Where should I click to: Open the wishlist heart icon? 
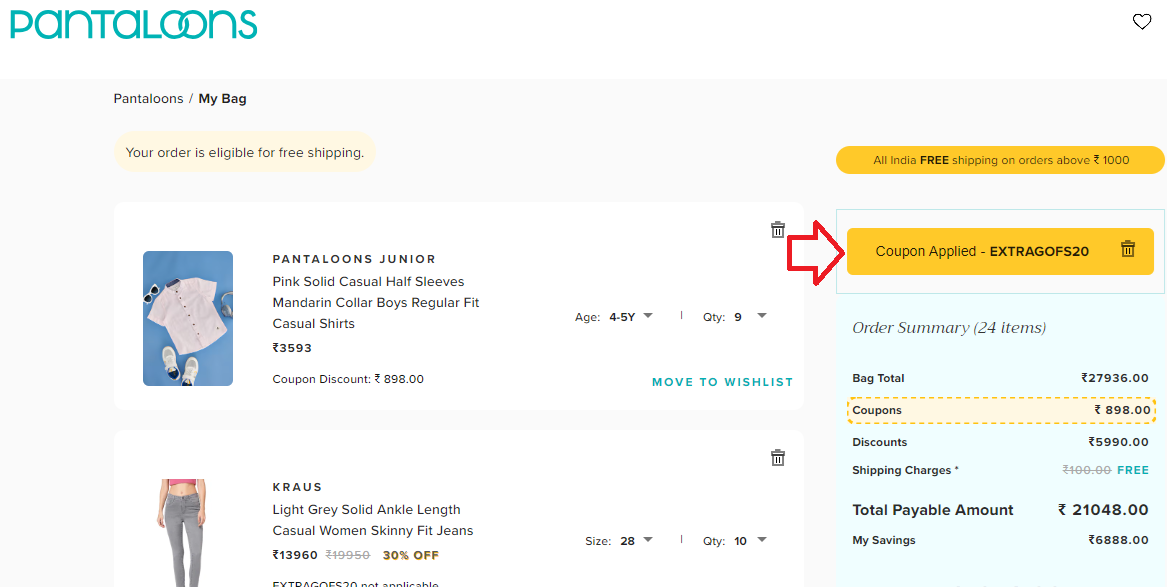click(x=1142, y=22)
